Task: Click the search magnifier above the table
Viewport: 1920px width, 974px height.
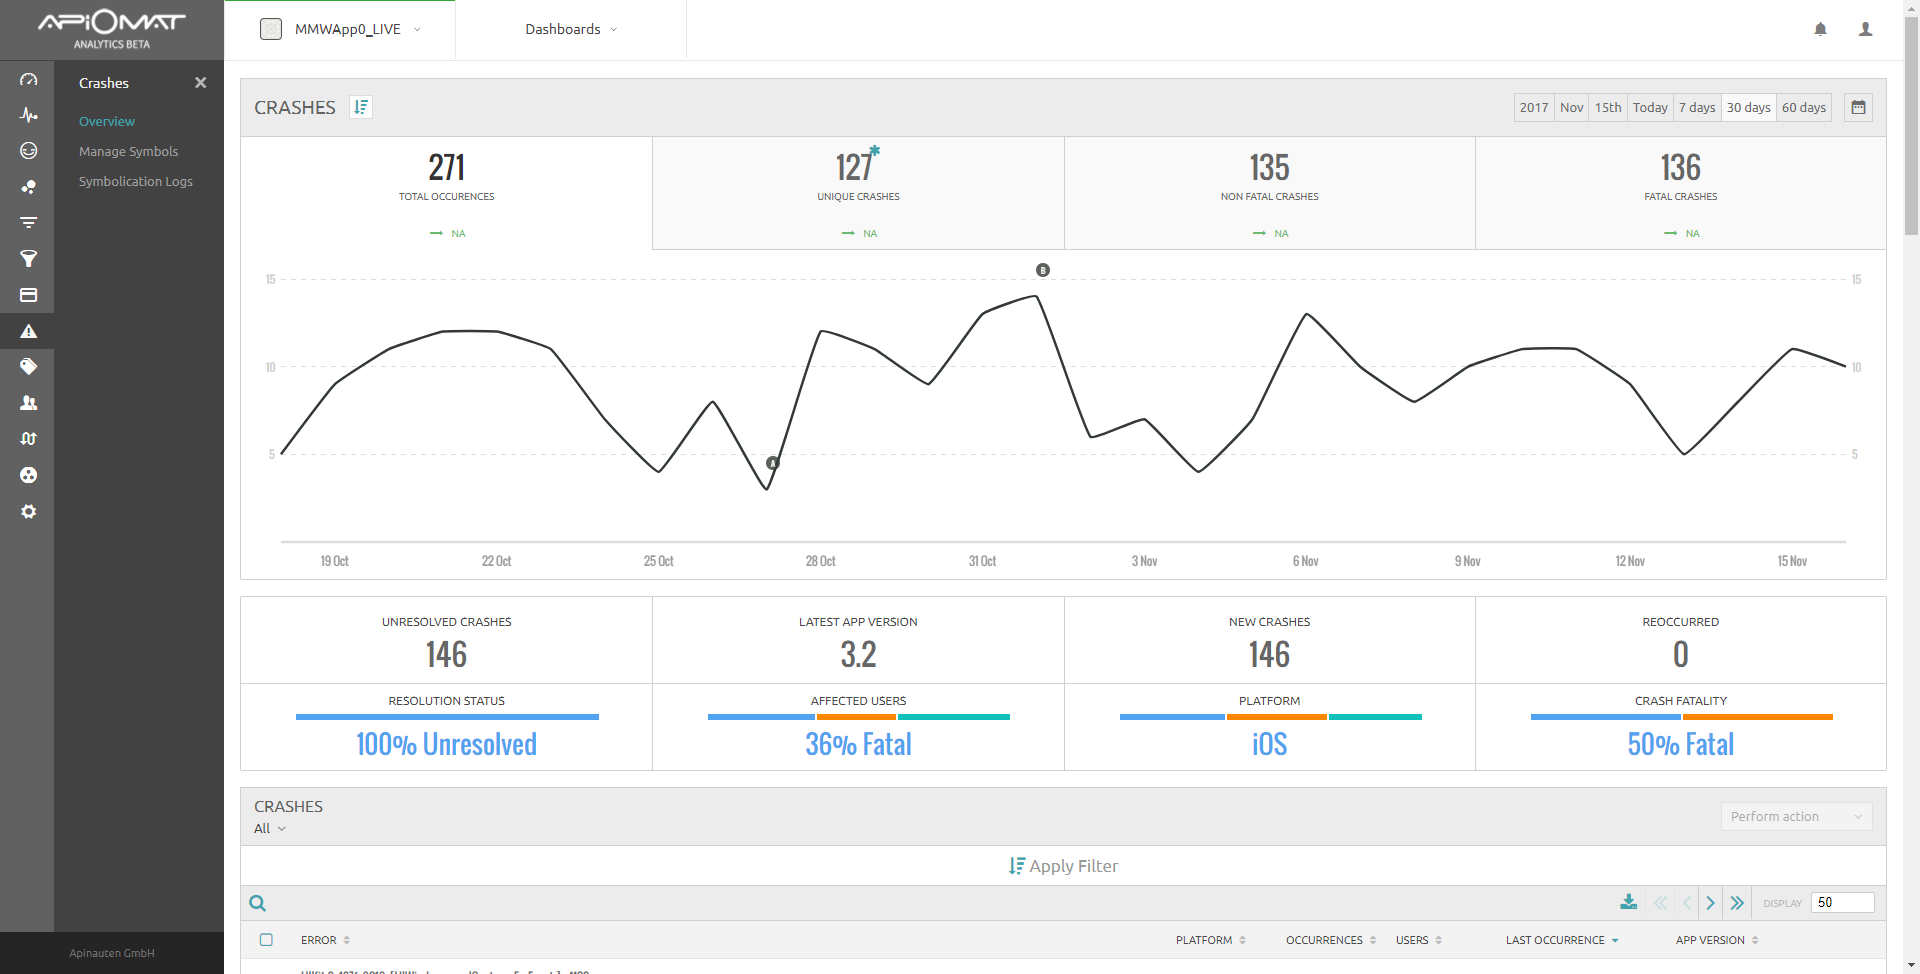Action: tap(258, 903)
